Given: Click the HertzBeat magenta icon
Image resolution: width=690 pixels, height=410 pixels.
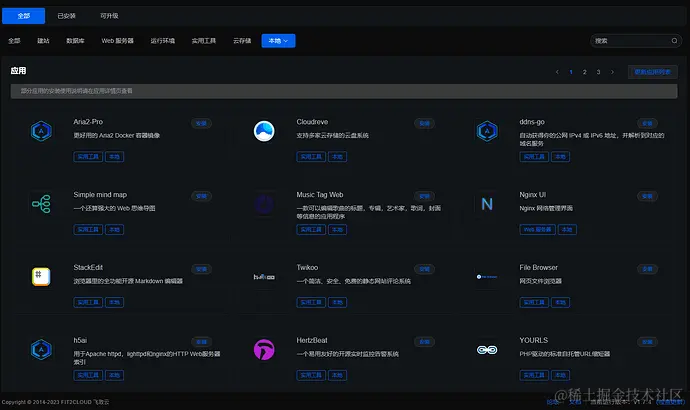Looking at the screenshot, I should click(x=264, y=350).
